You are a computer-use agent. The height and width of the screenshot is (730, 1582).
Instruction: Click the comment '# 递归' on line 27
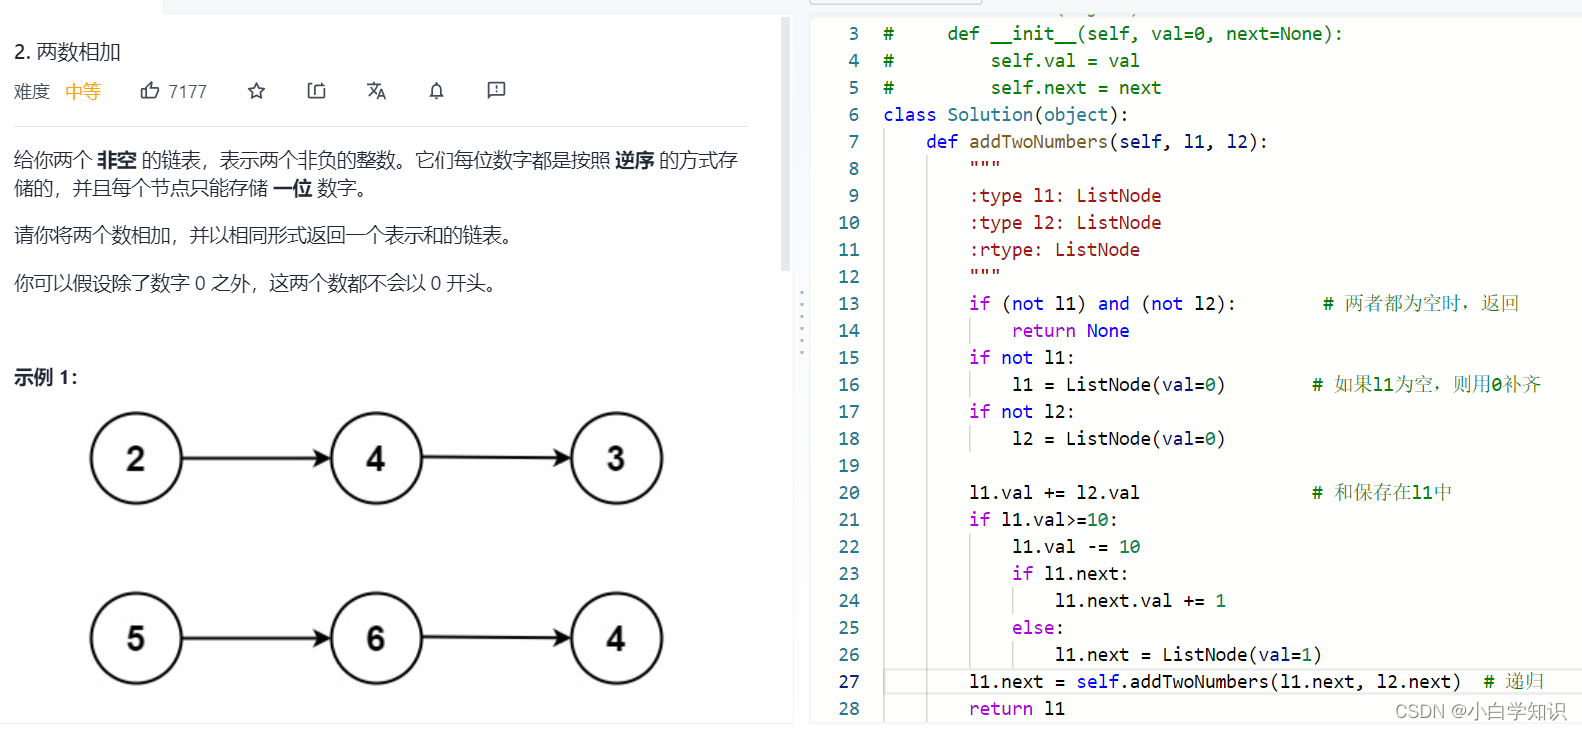pos(1514,682)
